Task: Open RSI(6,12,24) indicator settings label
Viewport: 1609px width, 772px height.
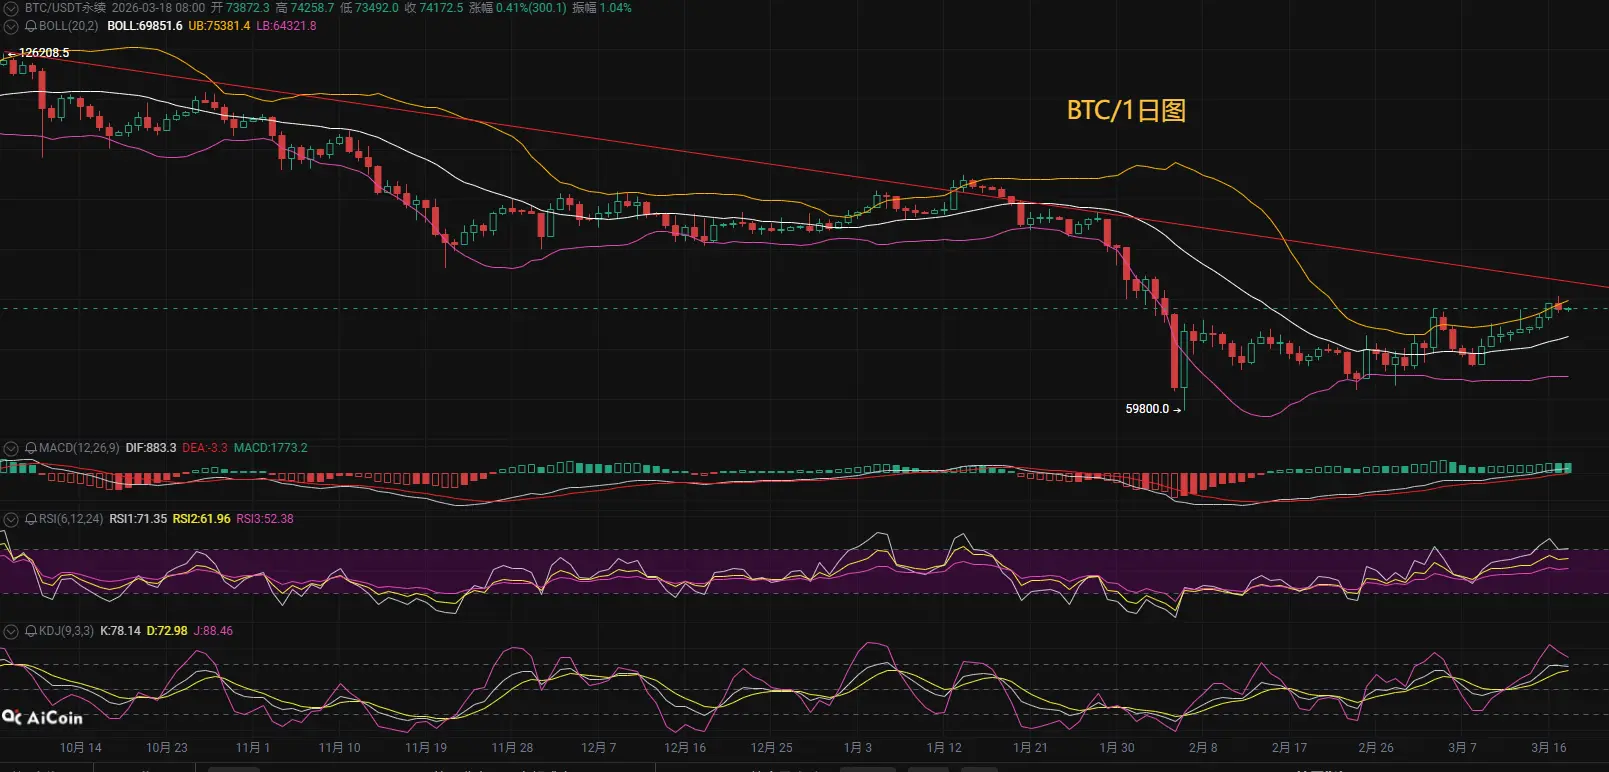Action: point(71,519)
